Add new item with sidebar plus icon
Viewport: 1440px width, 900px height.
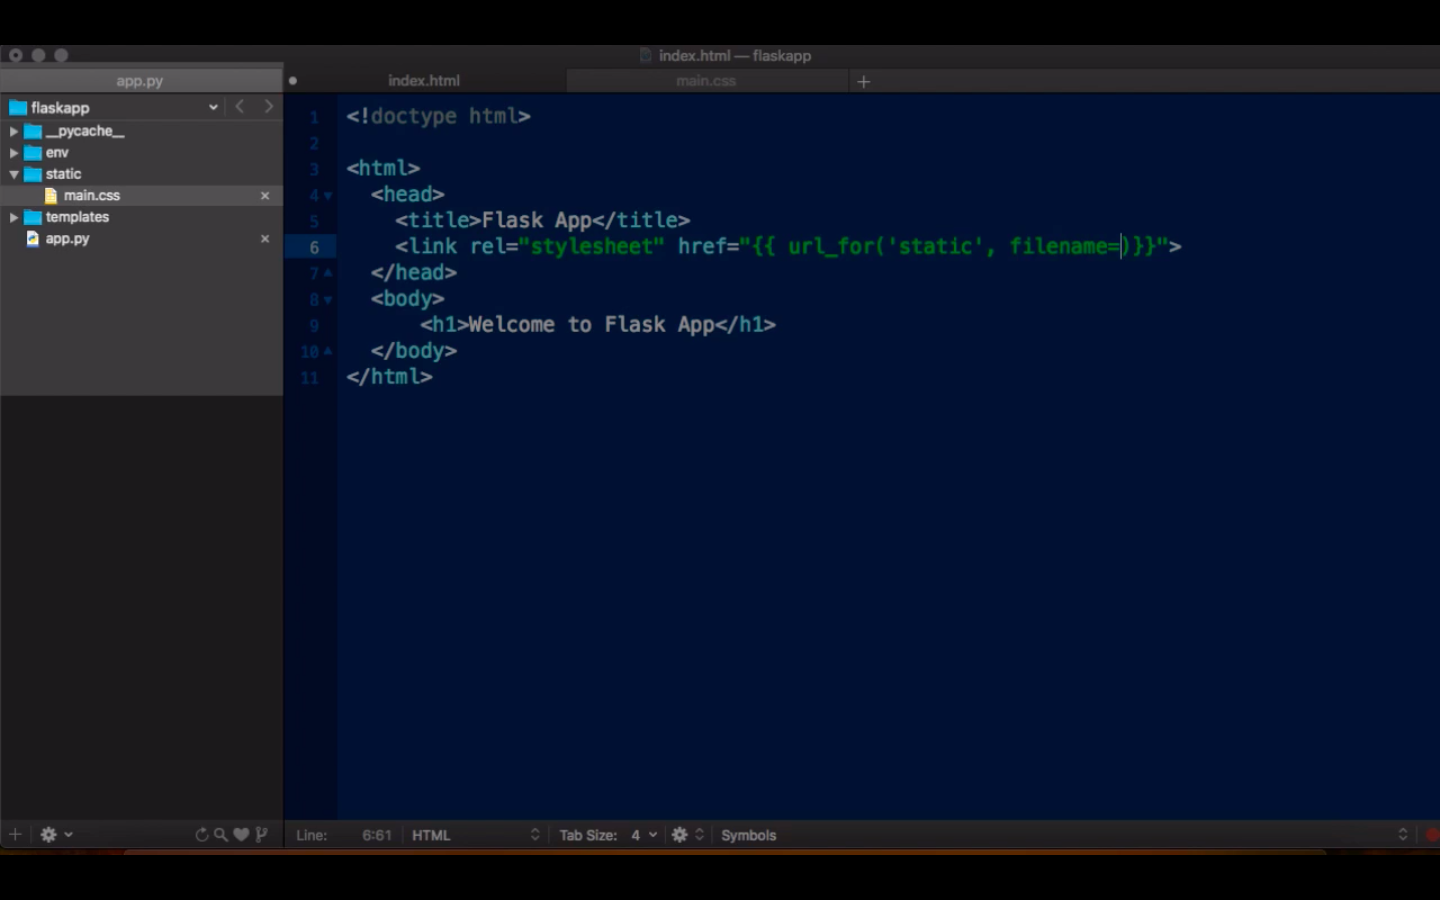click(x=15, y=834)
